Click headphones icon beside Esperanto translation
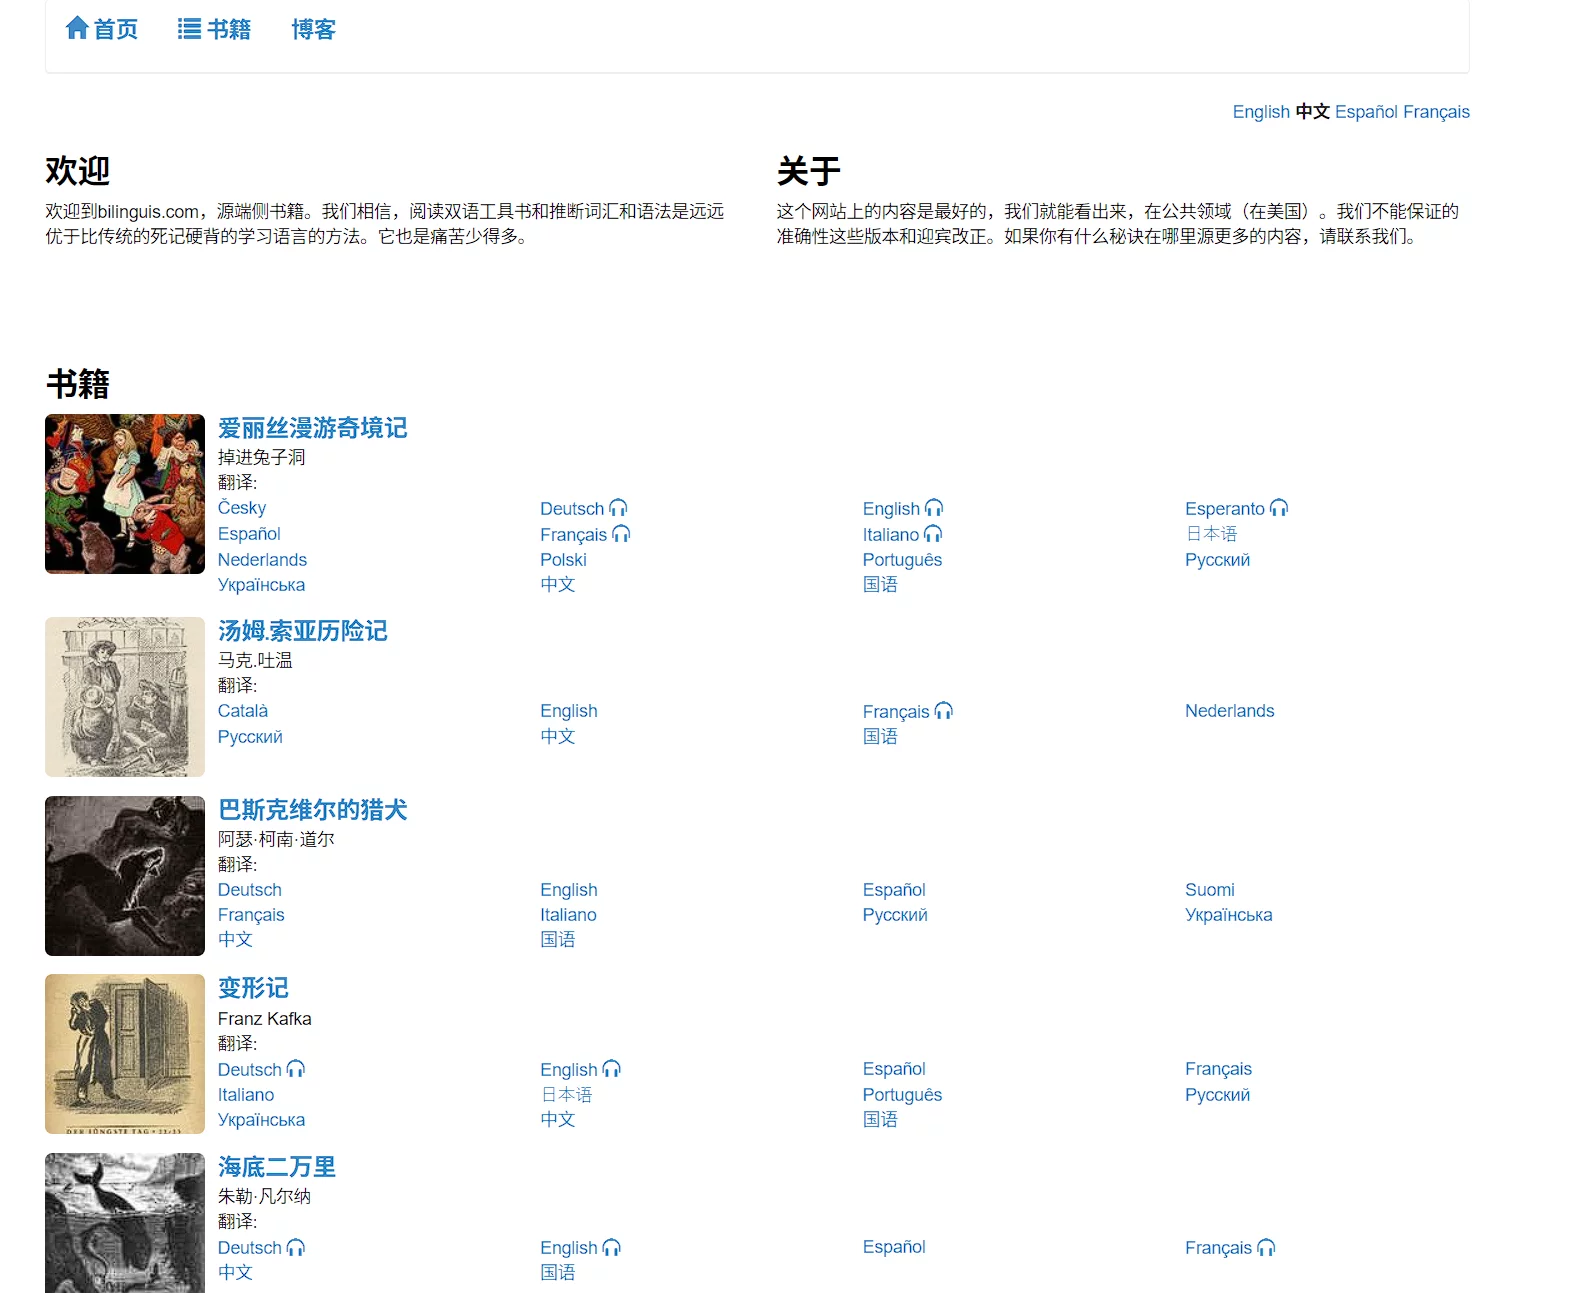Screen dimensions: 1575x1293 coord(1279,508)
